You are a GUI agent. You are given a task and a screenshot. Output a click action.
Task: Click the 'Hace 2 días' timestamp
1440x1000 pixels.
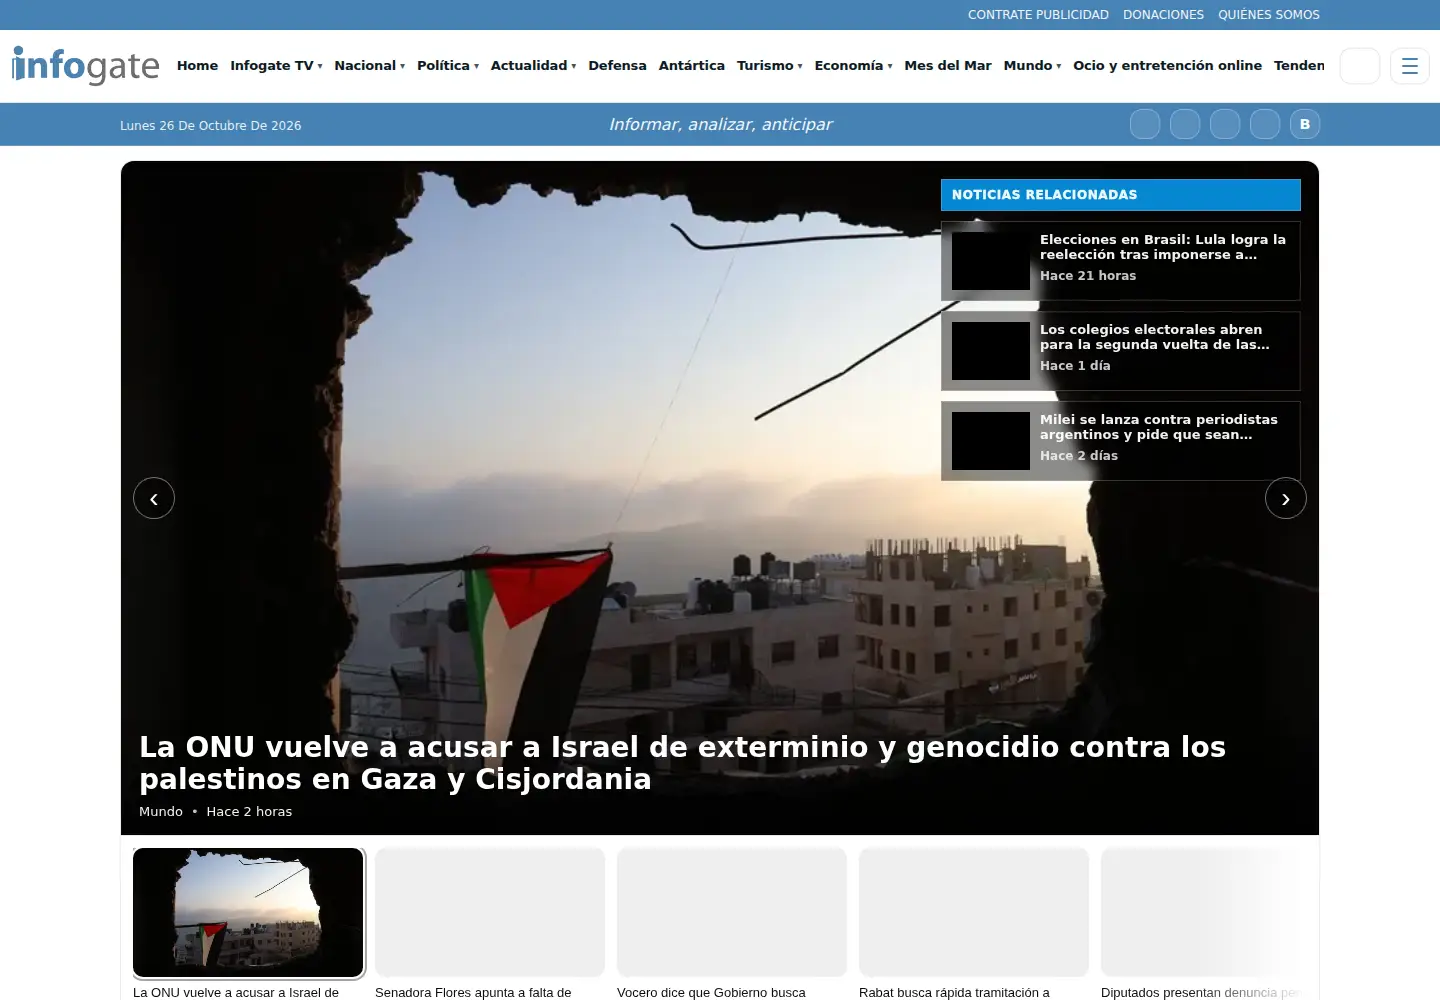(x=1079, y=456)
